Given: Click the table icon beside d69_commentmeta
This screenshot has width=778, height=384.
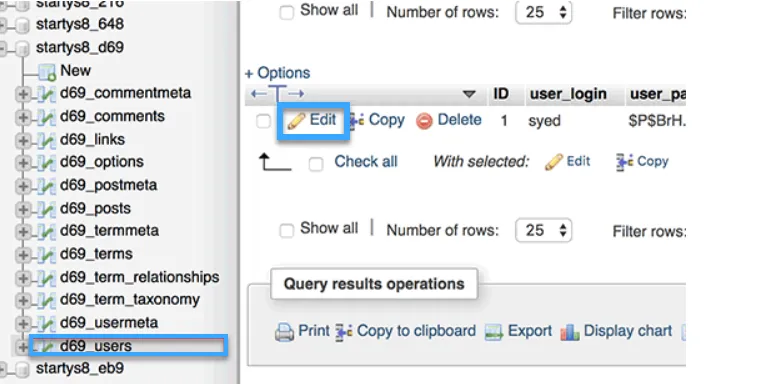Looking at the screenshot, I should [46, 94].
